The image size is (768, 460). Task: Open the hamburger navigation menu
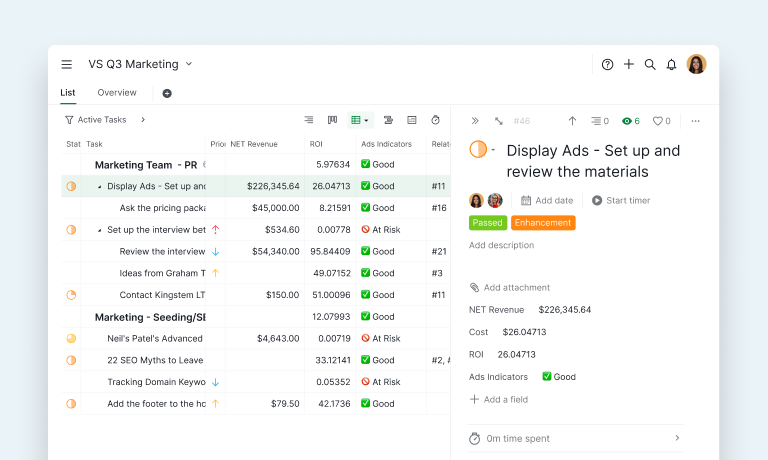67,64
